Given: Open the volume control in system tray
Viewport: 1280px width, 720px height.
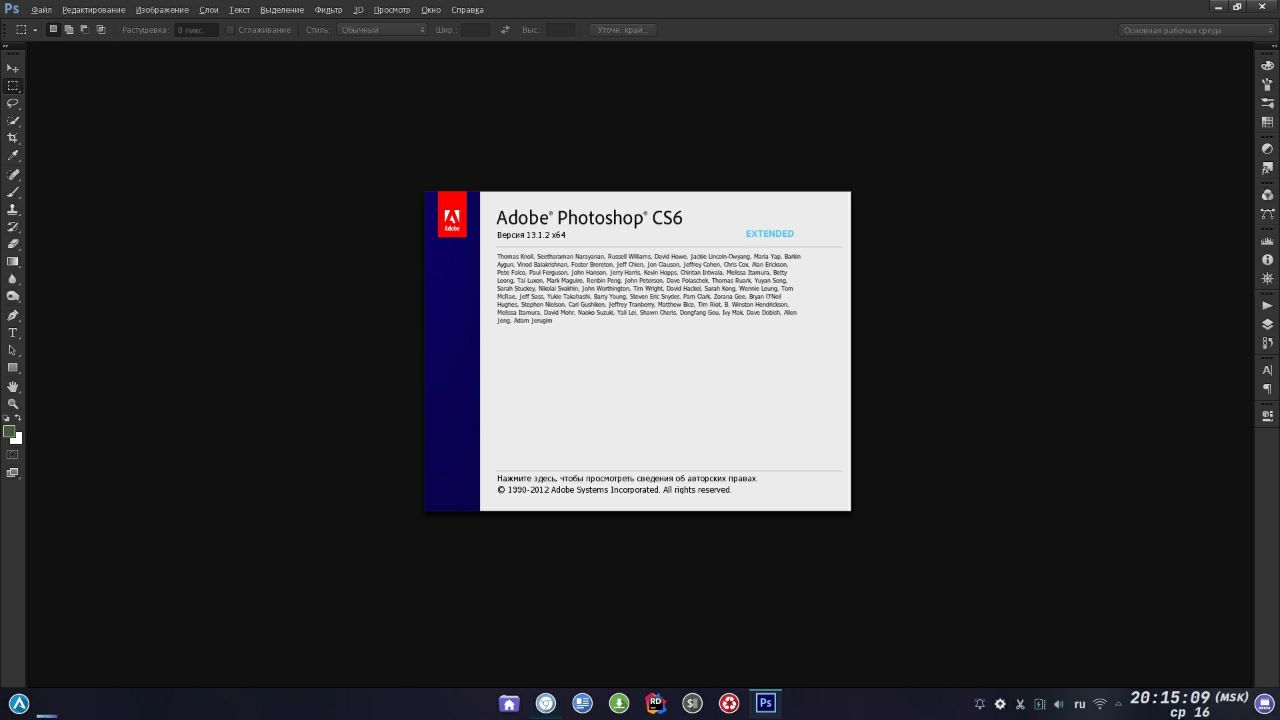Looking at the screenshot, I should click(x=1059, y=704).
